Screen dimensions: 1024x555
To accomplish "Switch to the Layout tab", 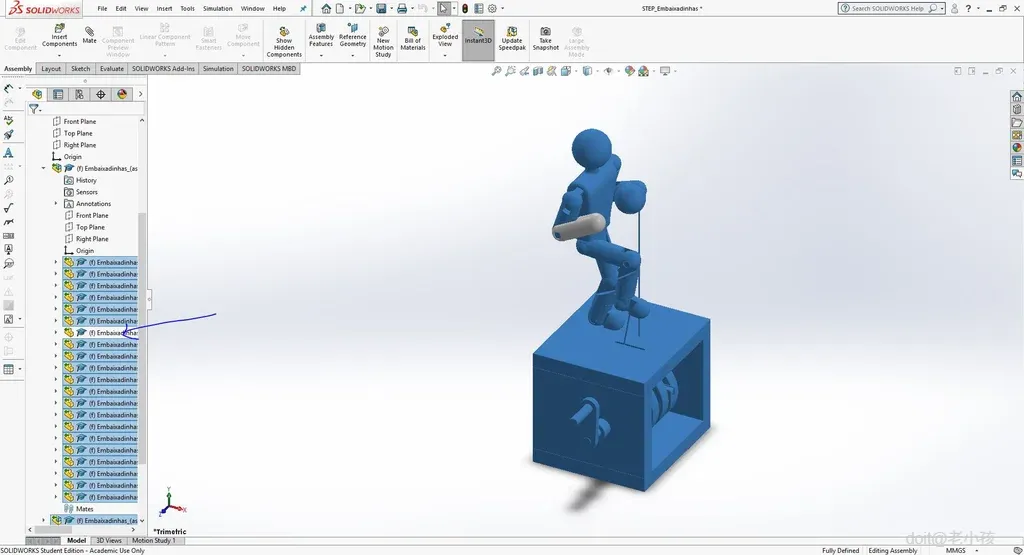I will tap(51, 69).
